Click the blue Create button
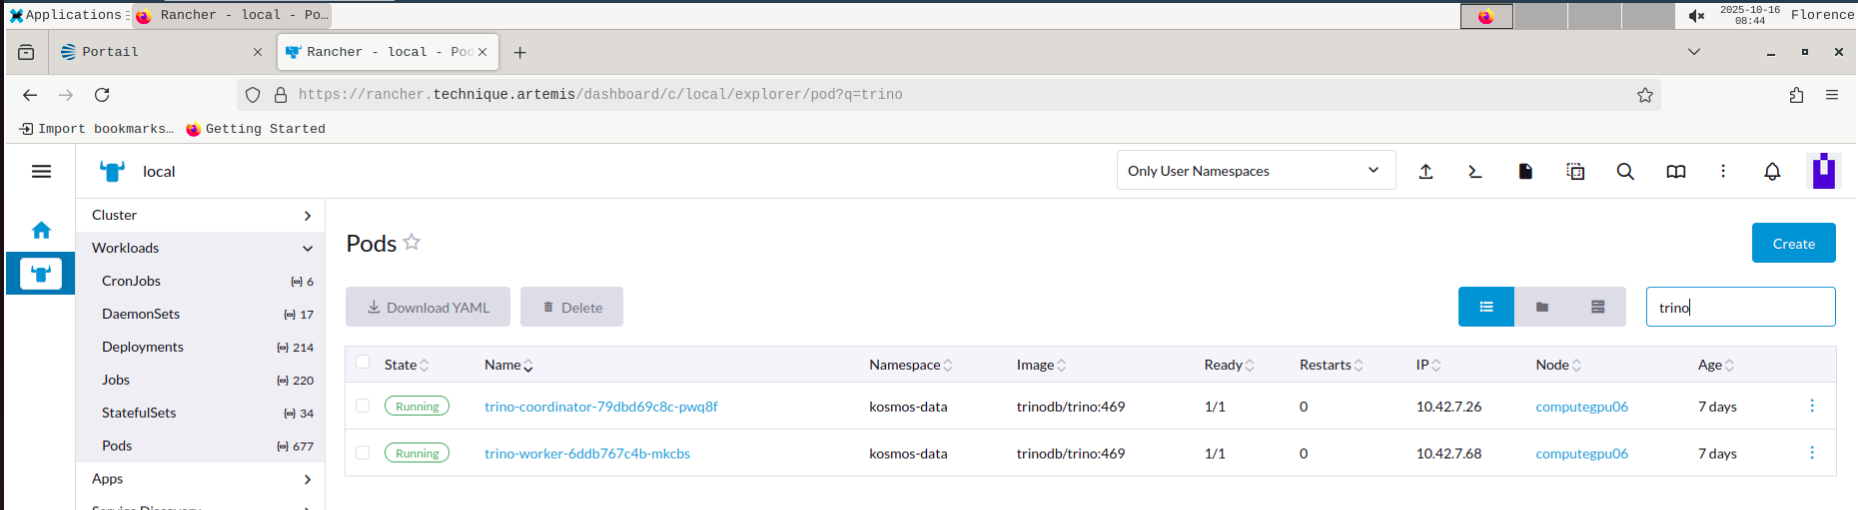The image size is (1858, 510). pyautogui.click(x=1793, y=243)
